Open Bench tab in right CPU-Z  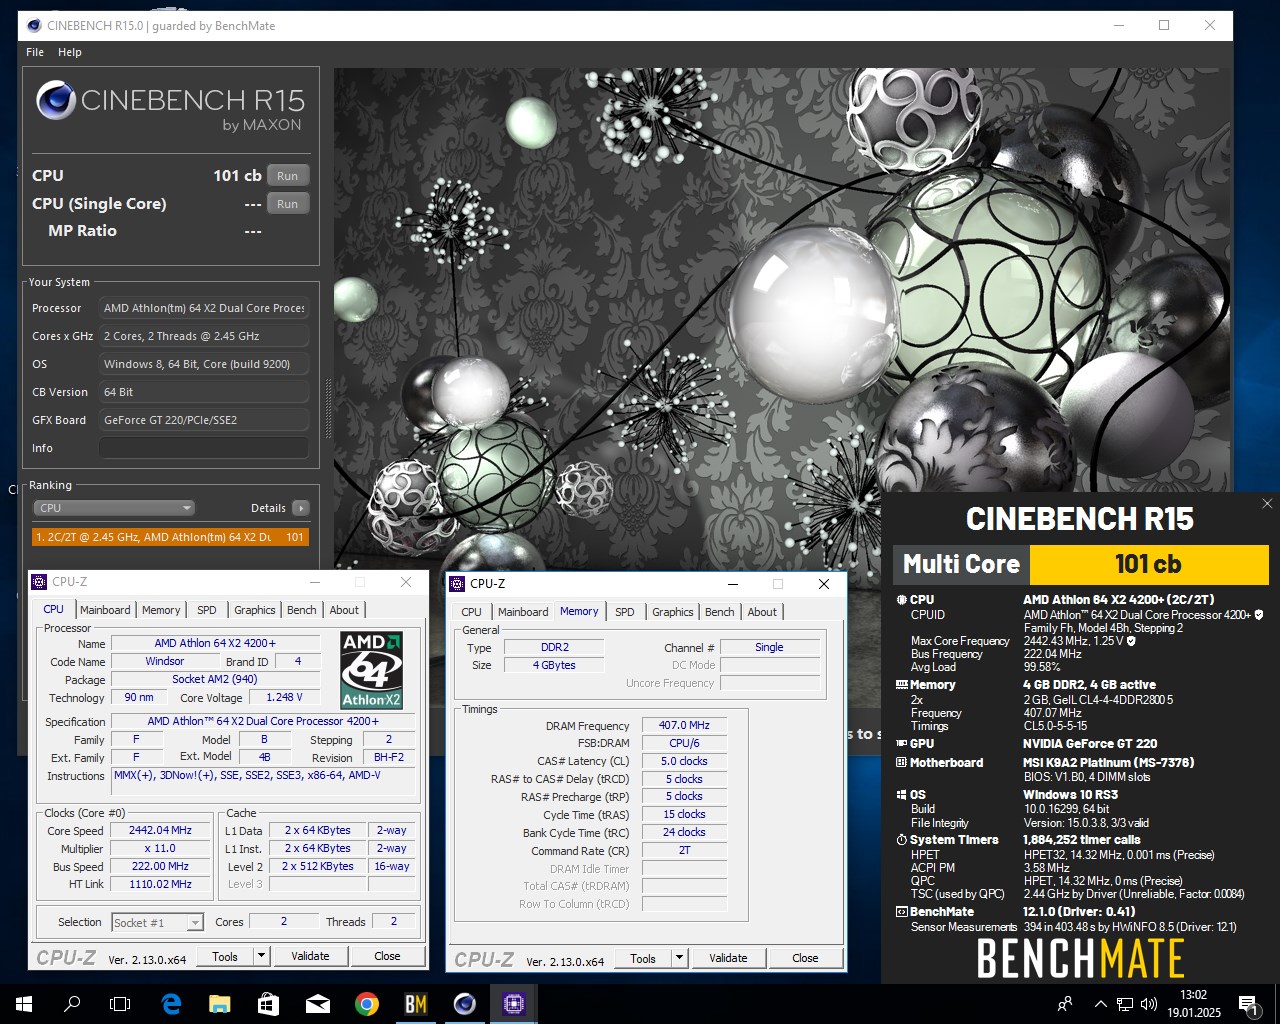click(x=719, y=612)
